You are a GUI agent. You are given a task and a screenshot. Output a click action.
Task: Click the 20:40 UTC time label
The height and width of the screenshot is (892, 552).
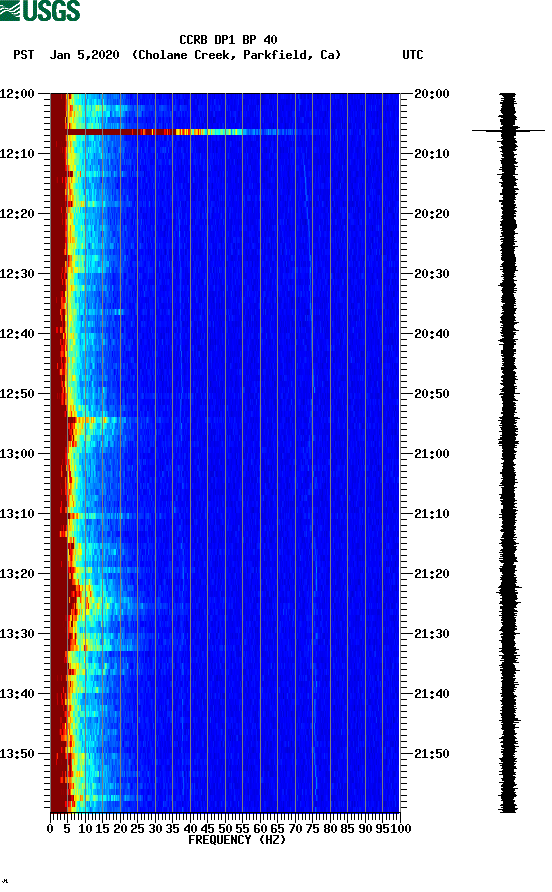pos(432,334)
